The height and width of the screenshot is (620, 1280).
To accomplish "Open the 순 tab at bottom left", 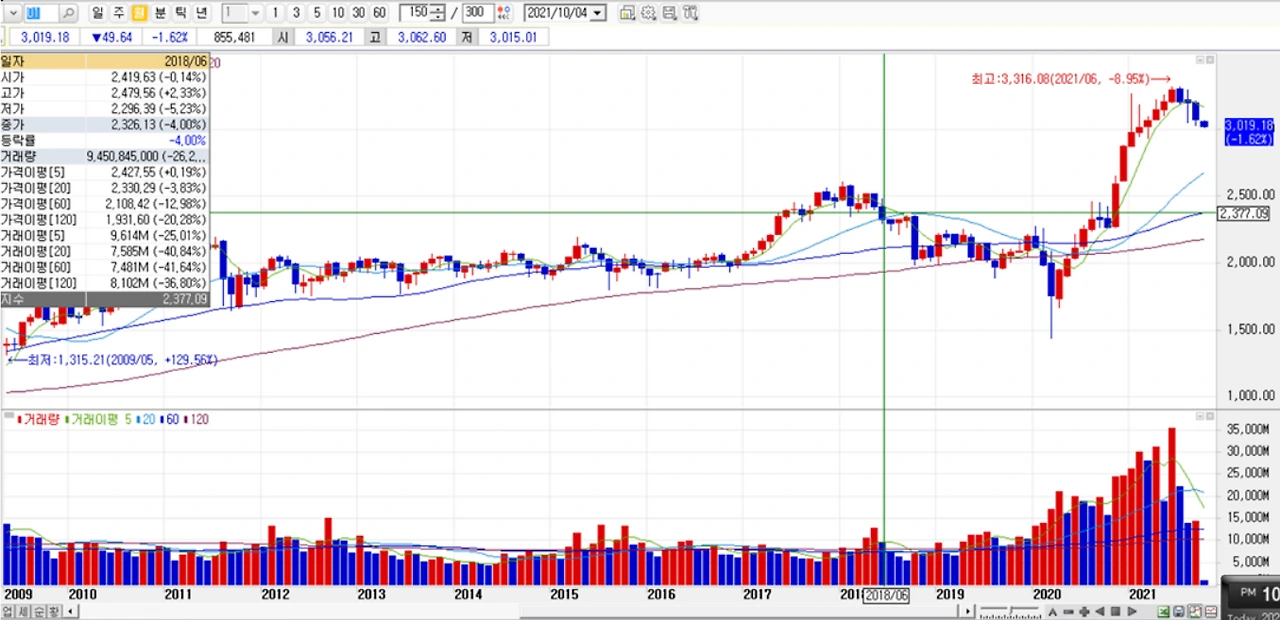I will pyautogui.click(x=38, y=611).
